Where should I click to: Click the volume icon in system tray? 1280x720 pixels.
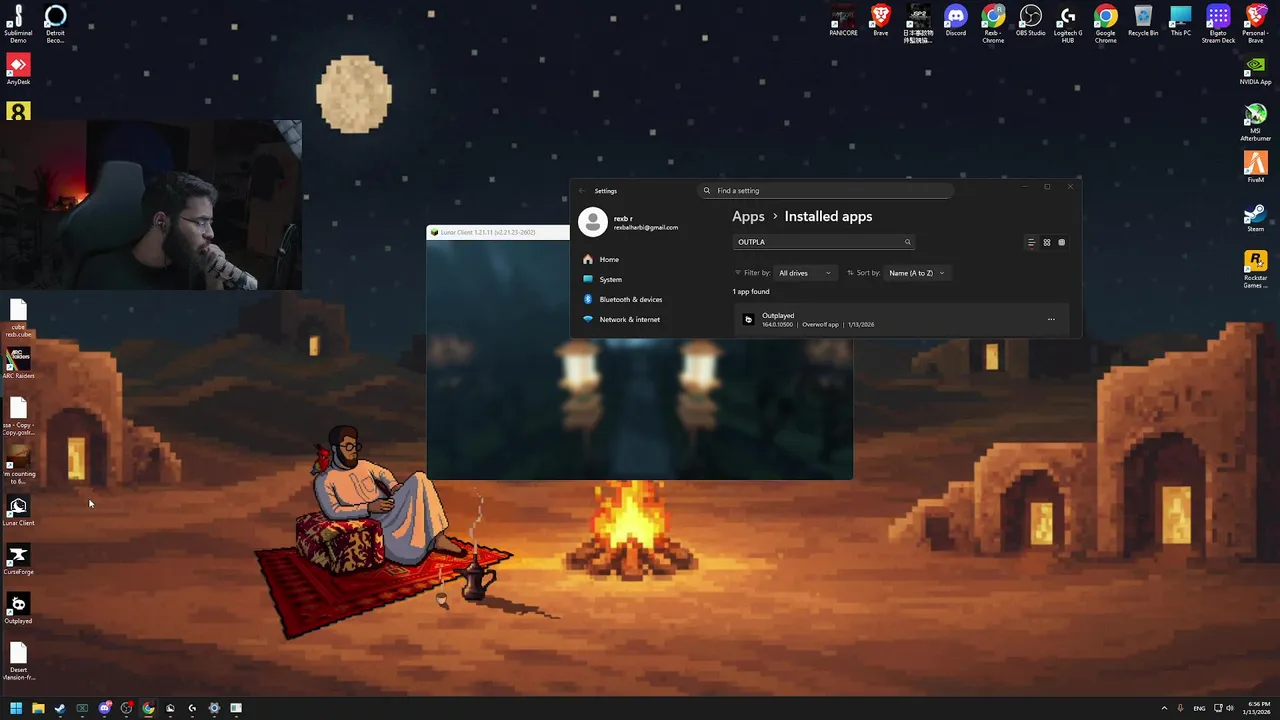[1230, 708]
